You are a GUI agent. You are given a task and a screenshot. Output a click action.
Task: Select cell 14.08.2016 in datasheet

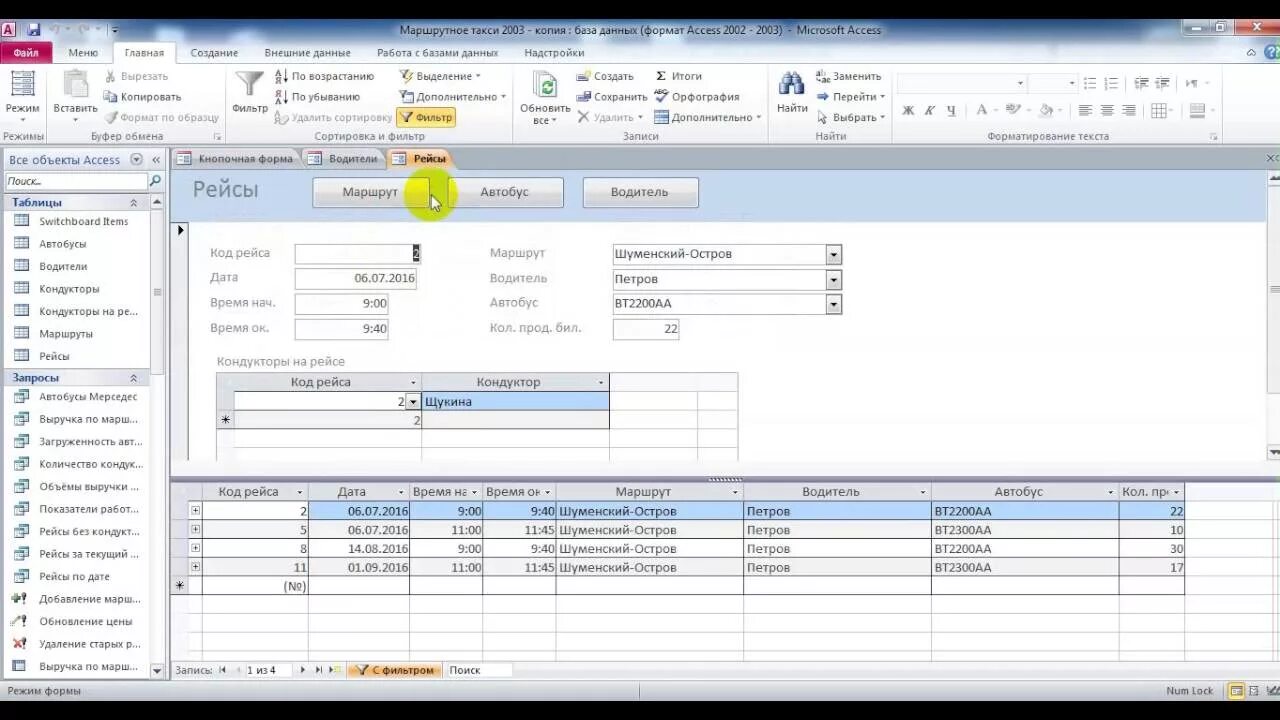click(x=359, y=549)
